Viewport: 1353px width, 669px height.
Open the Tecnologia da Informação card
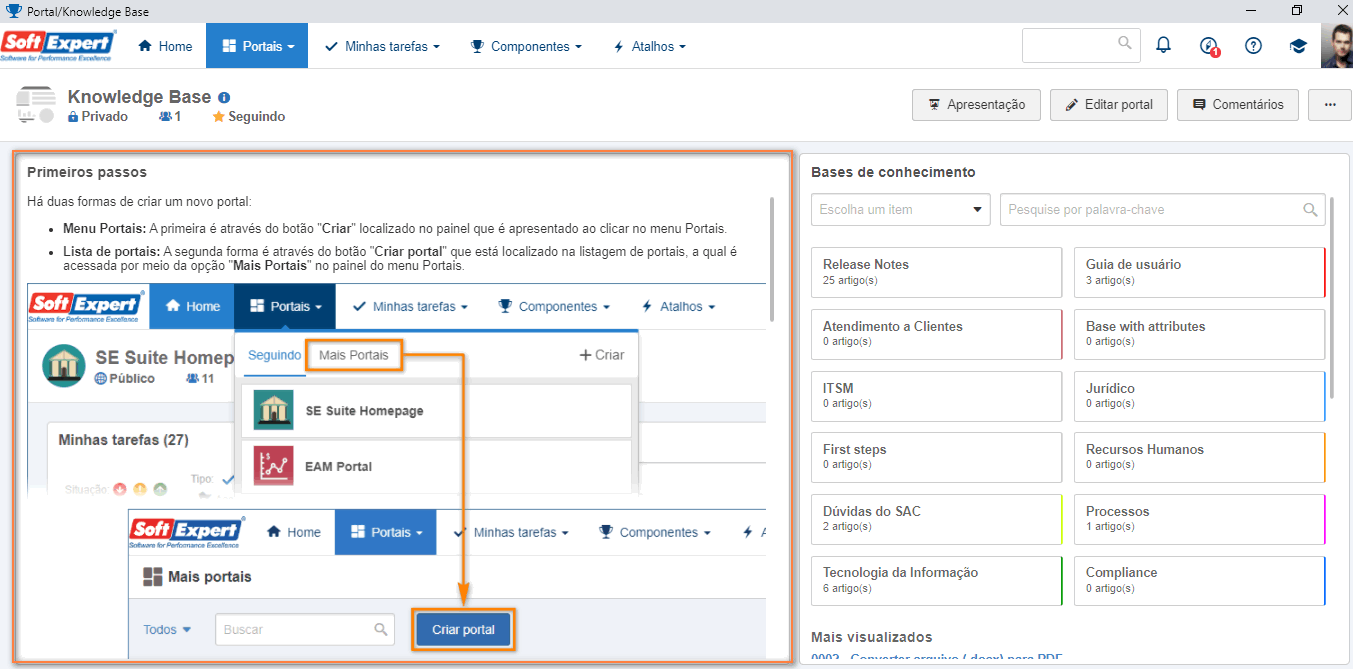tap(936, 580)
